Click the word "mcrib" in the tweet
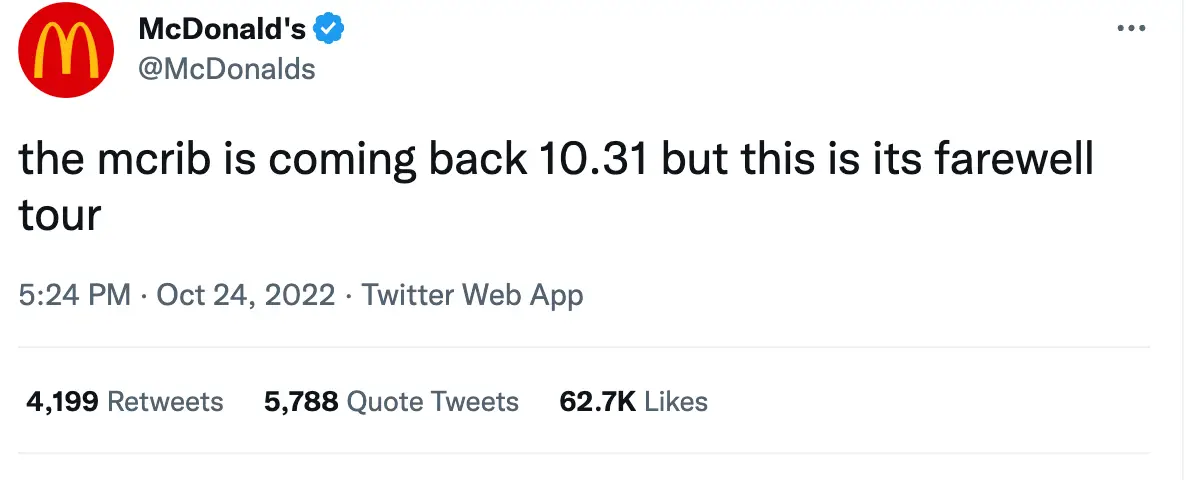The height and width of the screenshot is (480, 1186). (x=146, y=162)
